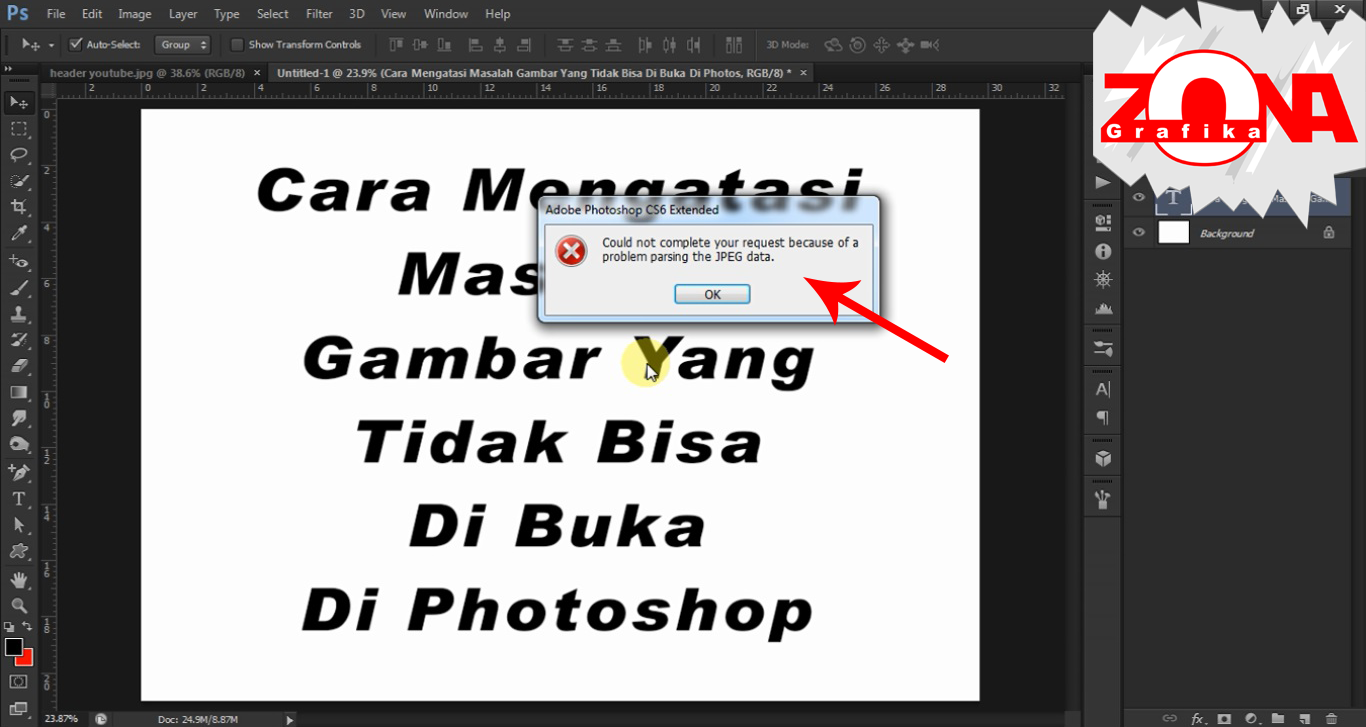Open the Edit menu
Image resolution: width=1366 pixels, height=727 pixels.
92,14
